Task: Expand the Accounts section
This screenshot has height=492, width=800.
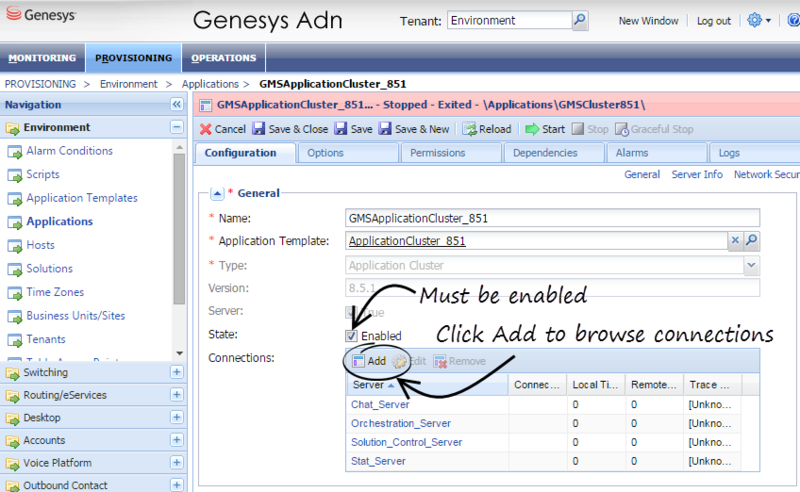Action: point(177,439)
